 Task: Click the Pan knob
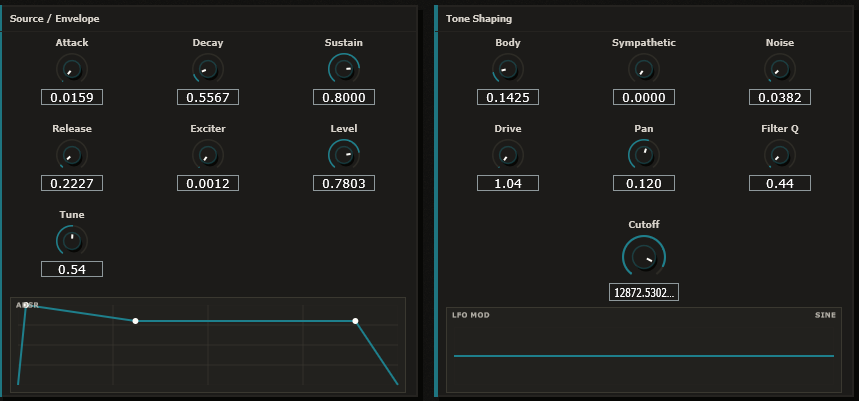click(x=643, y=155)
